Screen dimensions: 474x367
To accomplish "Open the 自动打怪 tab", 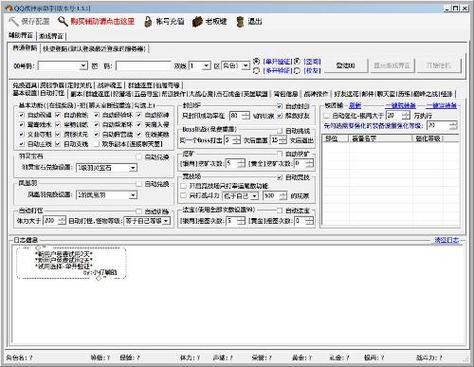I will pos(52,93).
